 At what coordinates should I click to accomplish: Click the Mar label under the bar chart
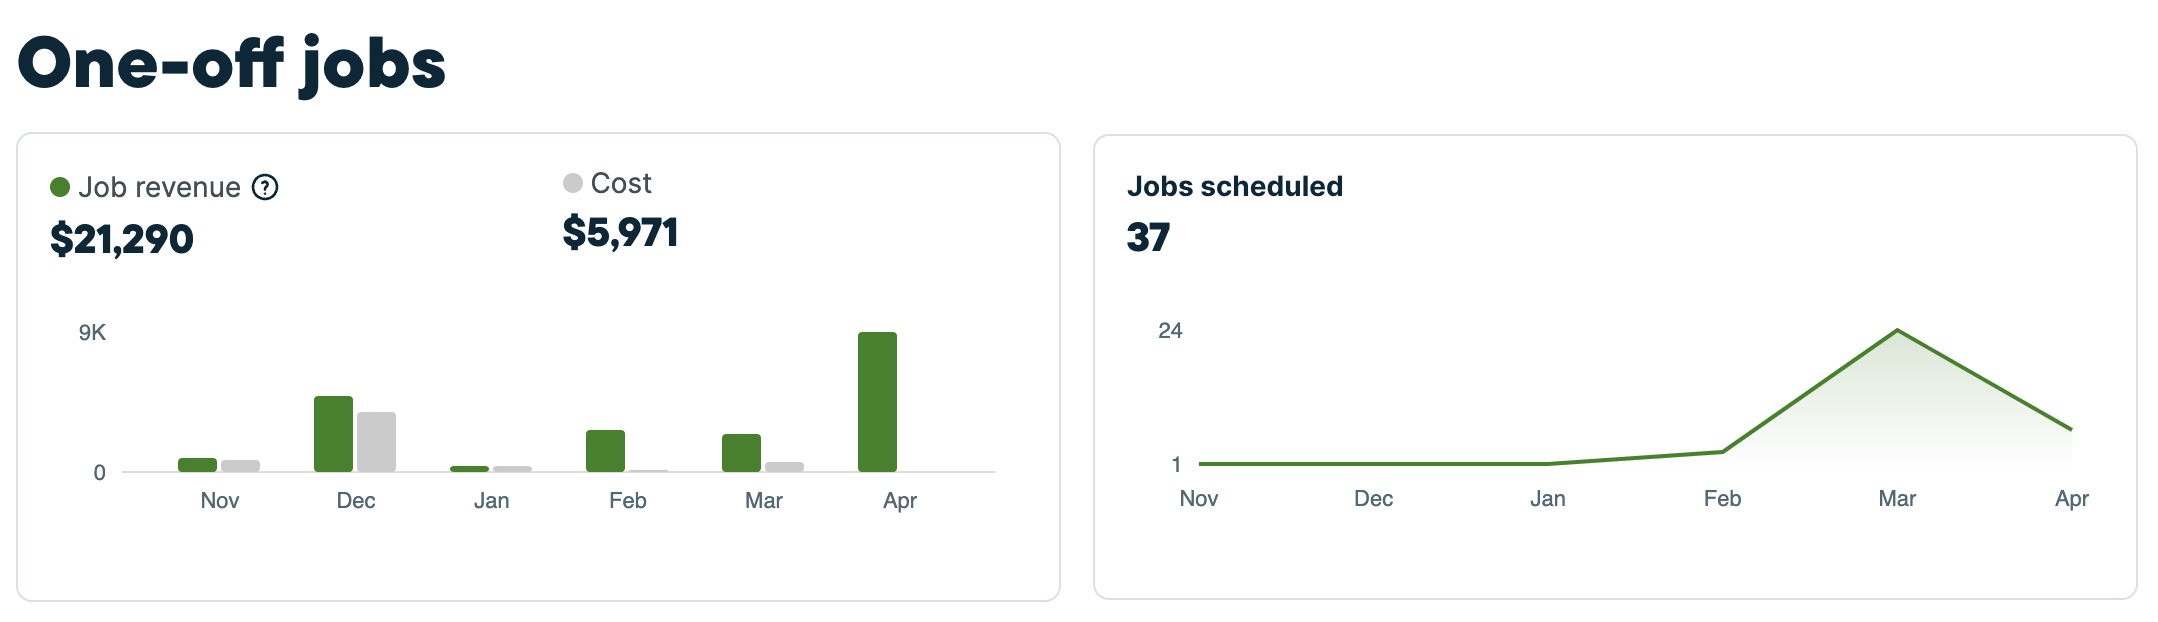click(763, 500)
